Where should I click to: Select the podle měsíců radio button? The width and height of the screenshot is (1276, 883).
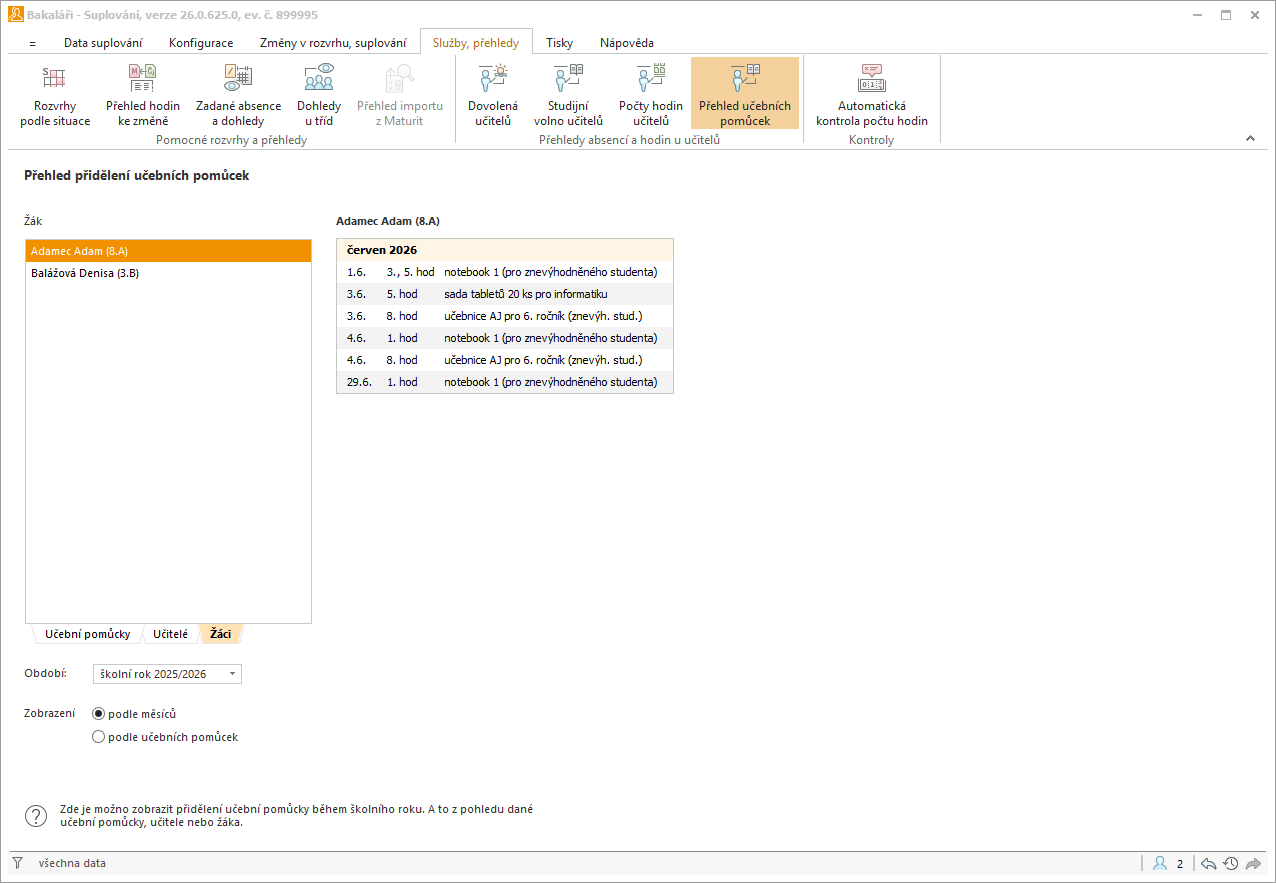click(98, 714)
